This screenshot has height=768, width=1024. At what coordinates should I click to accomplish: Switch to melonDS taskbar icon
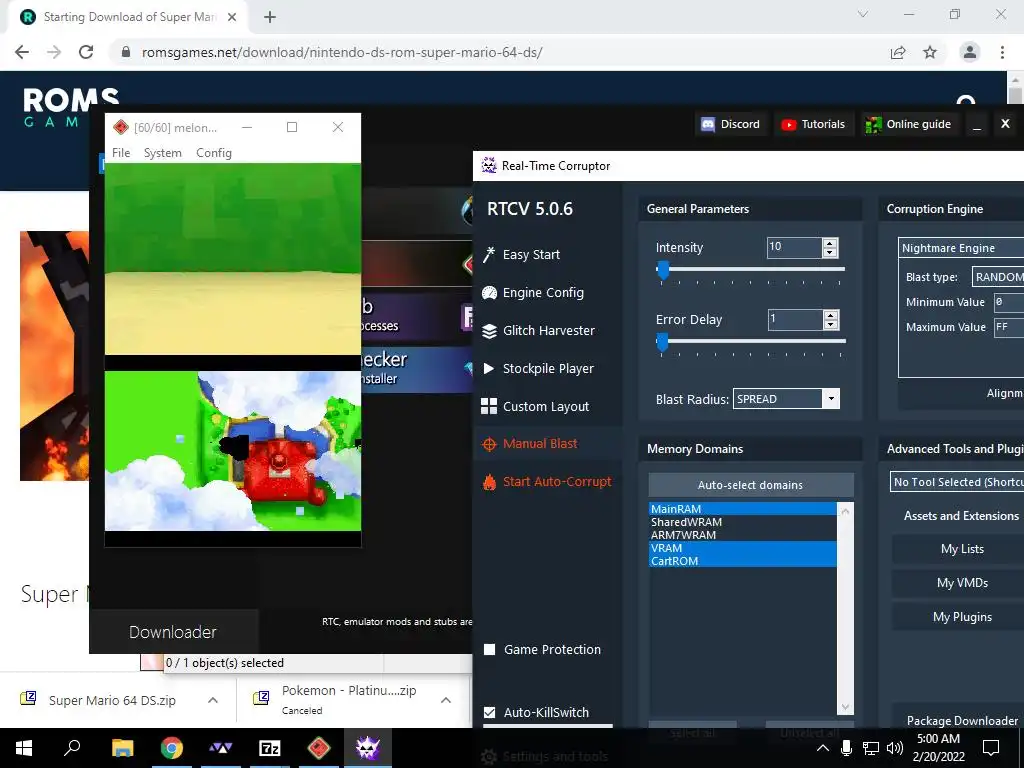point(319,748)
